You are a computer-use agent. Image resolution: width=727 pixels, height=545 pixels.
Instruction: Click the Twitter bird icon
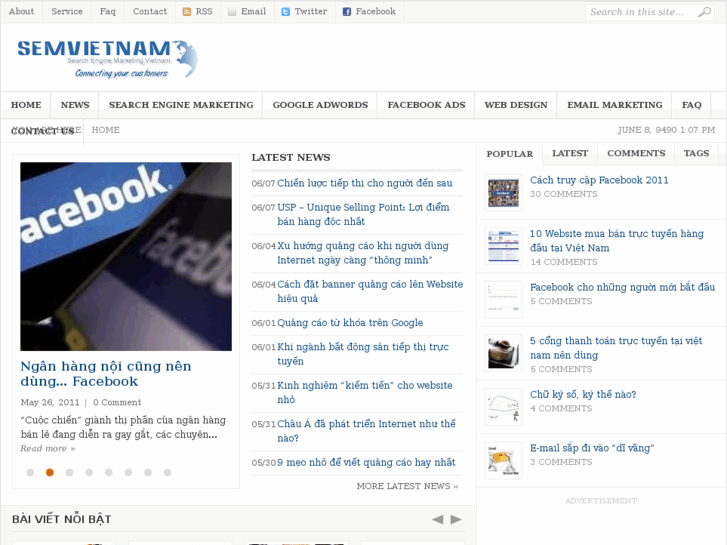(x=286, y=12)
